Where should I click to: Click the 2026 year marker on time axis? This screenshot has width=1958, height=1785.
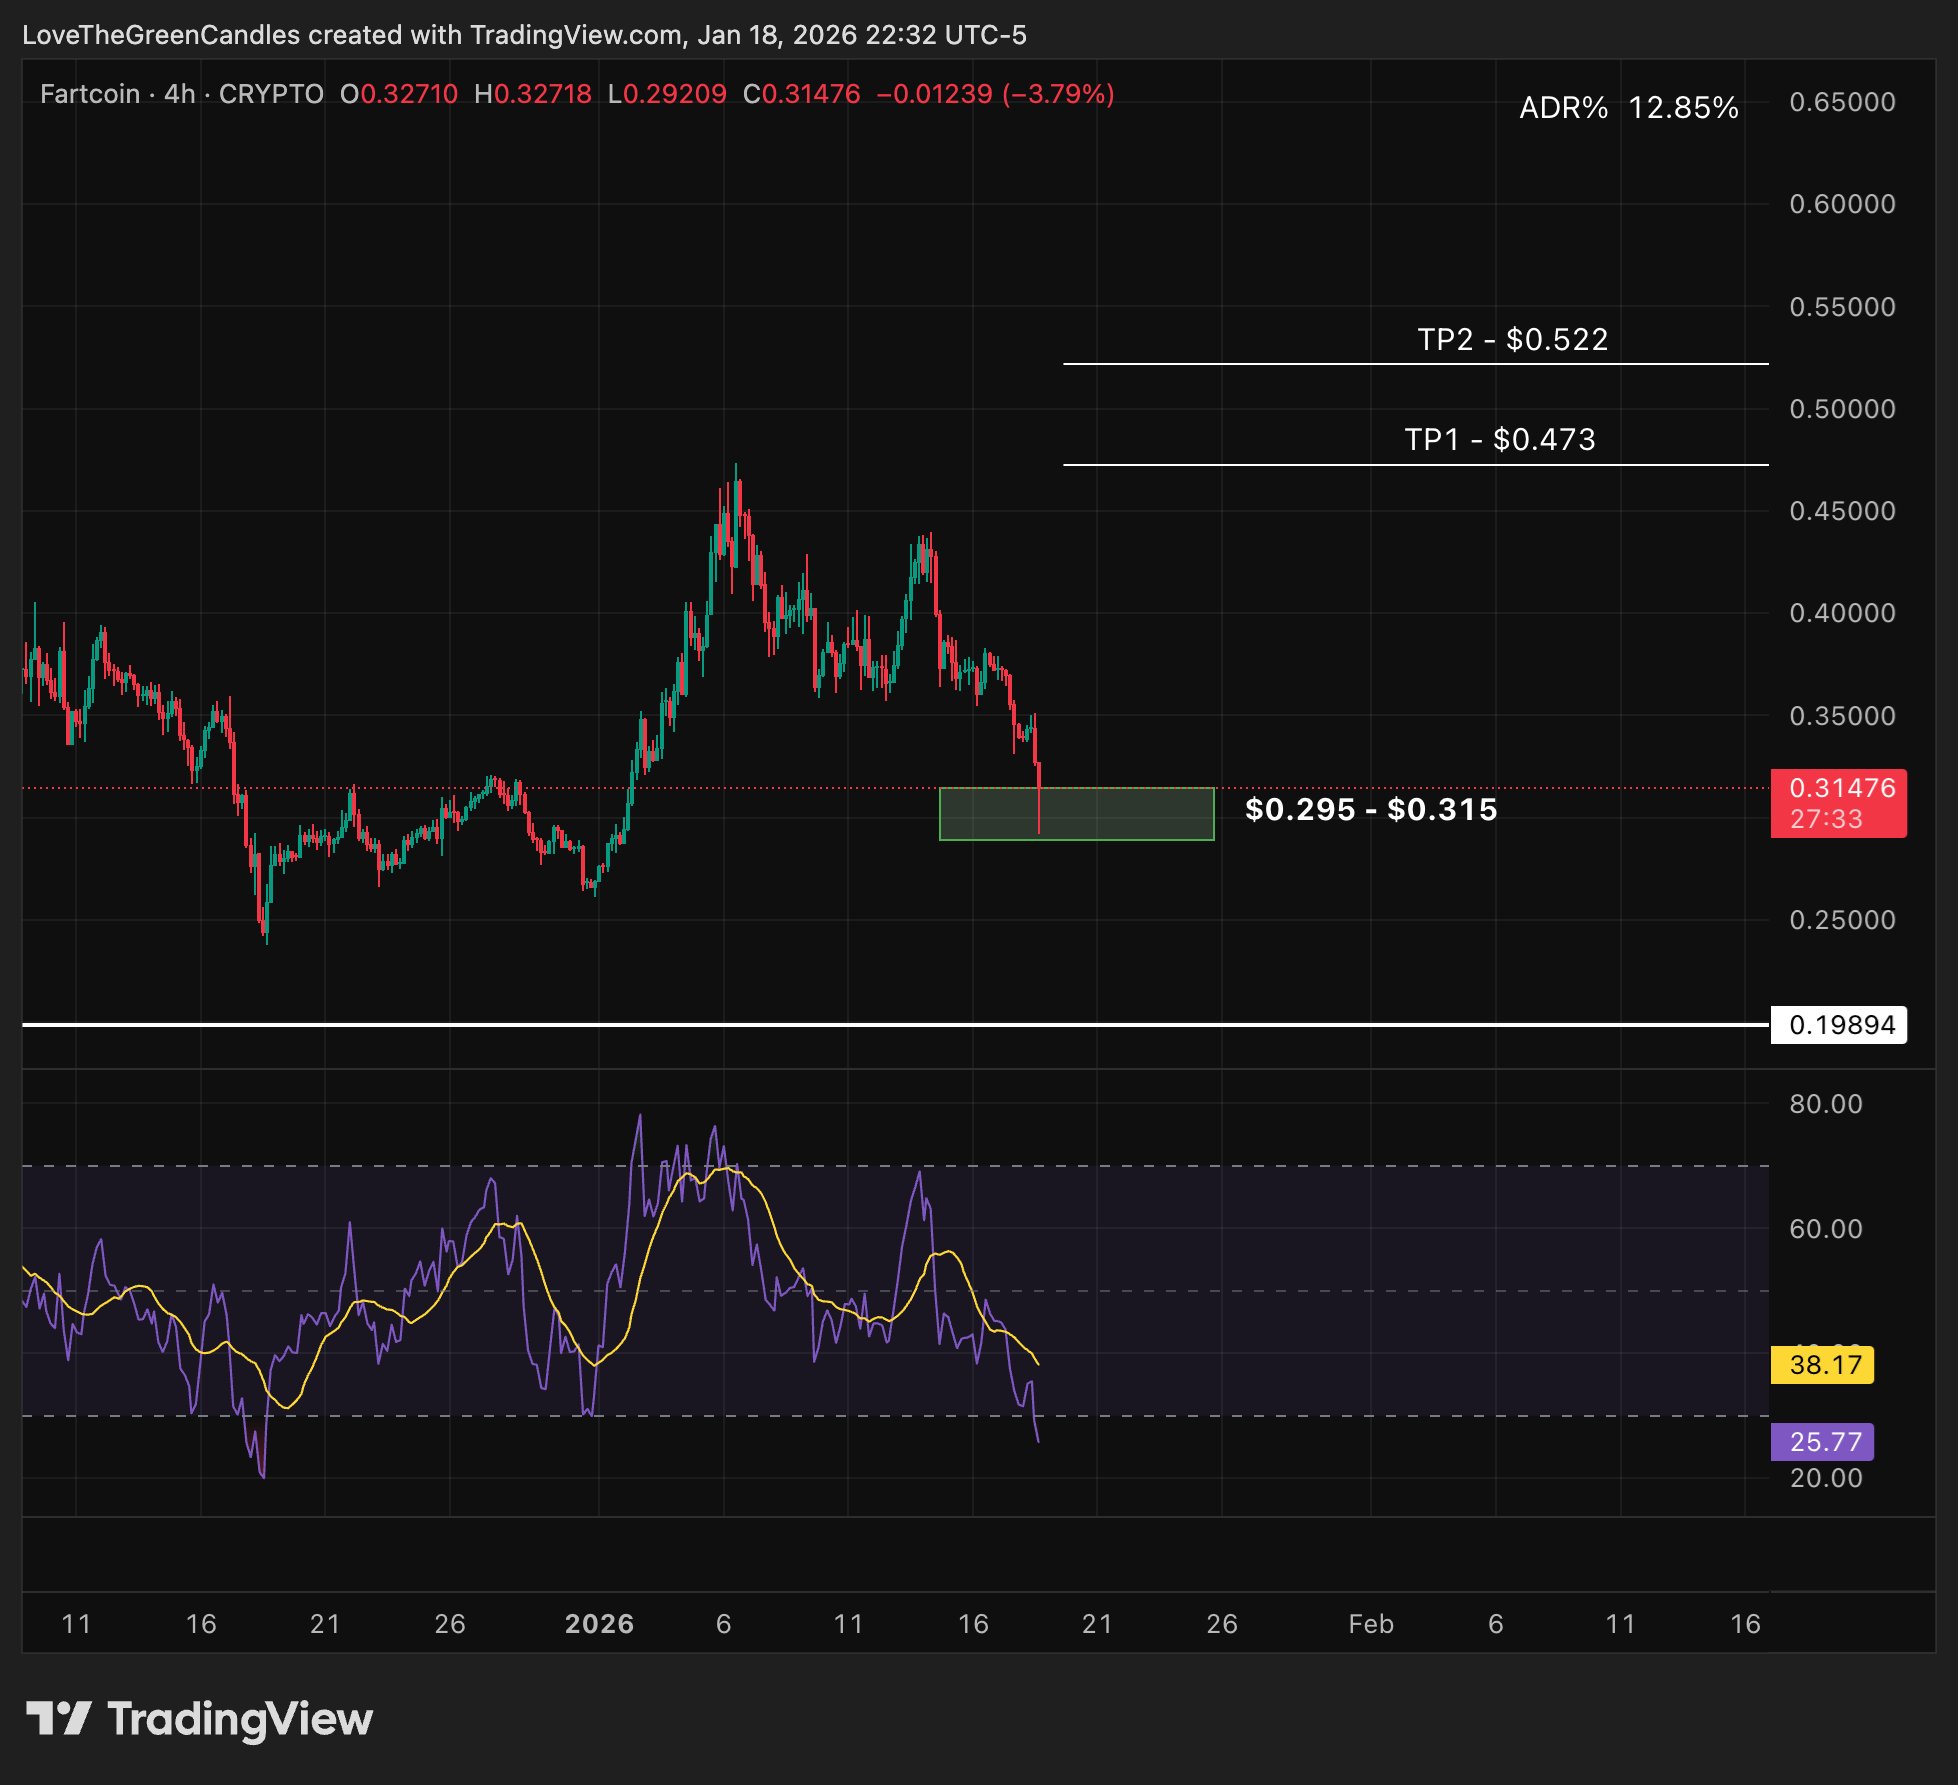599,1624
